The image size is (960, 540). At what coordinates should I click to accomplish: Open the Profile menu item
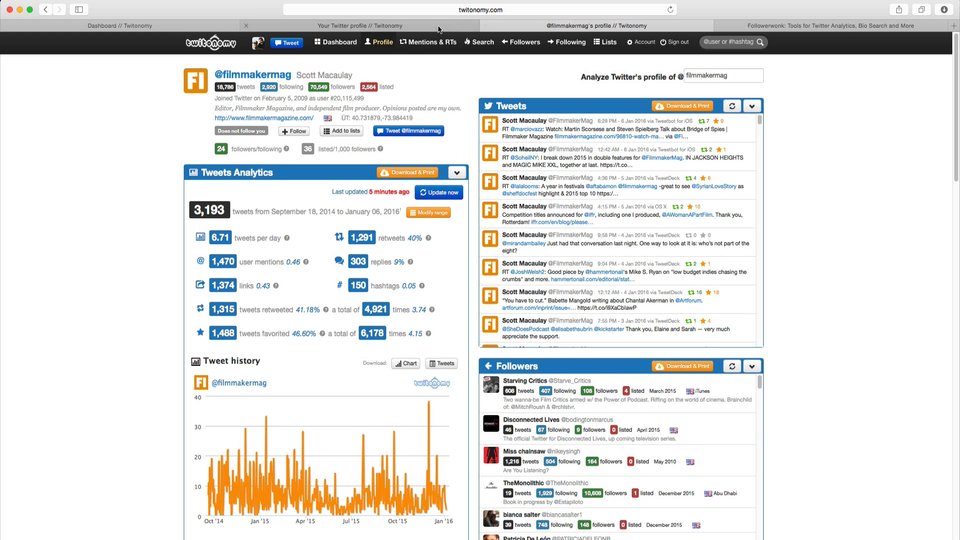[378, 42]
